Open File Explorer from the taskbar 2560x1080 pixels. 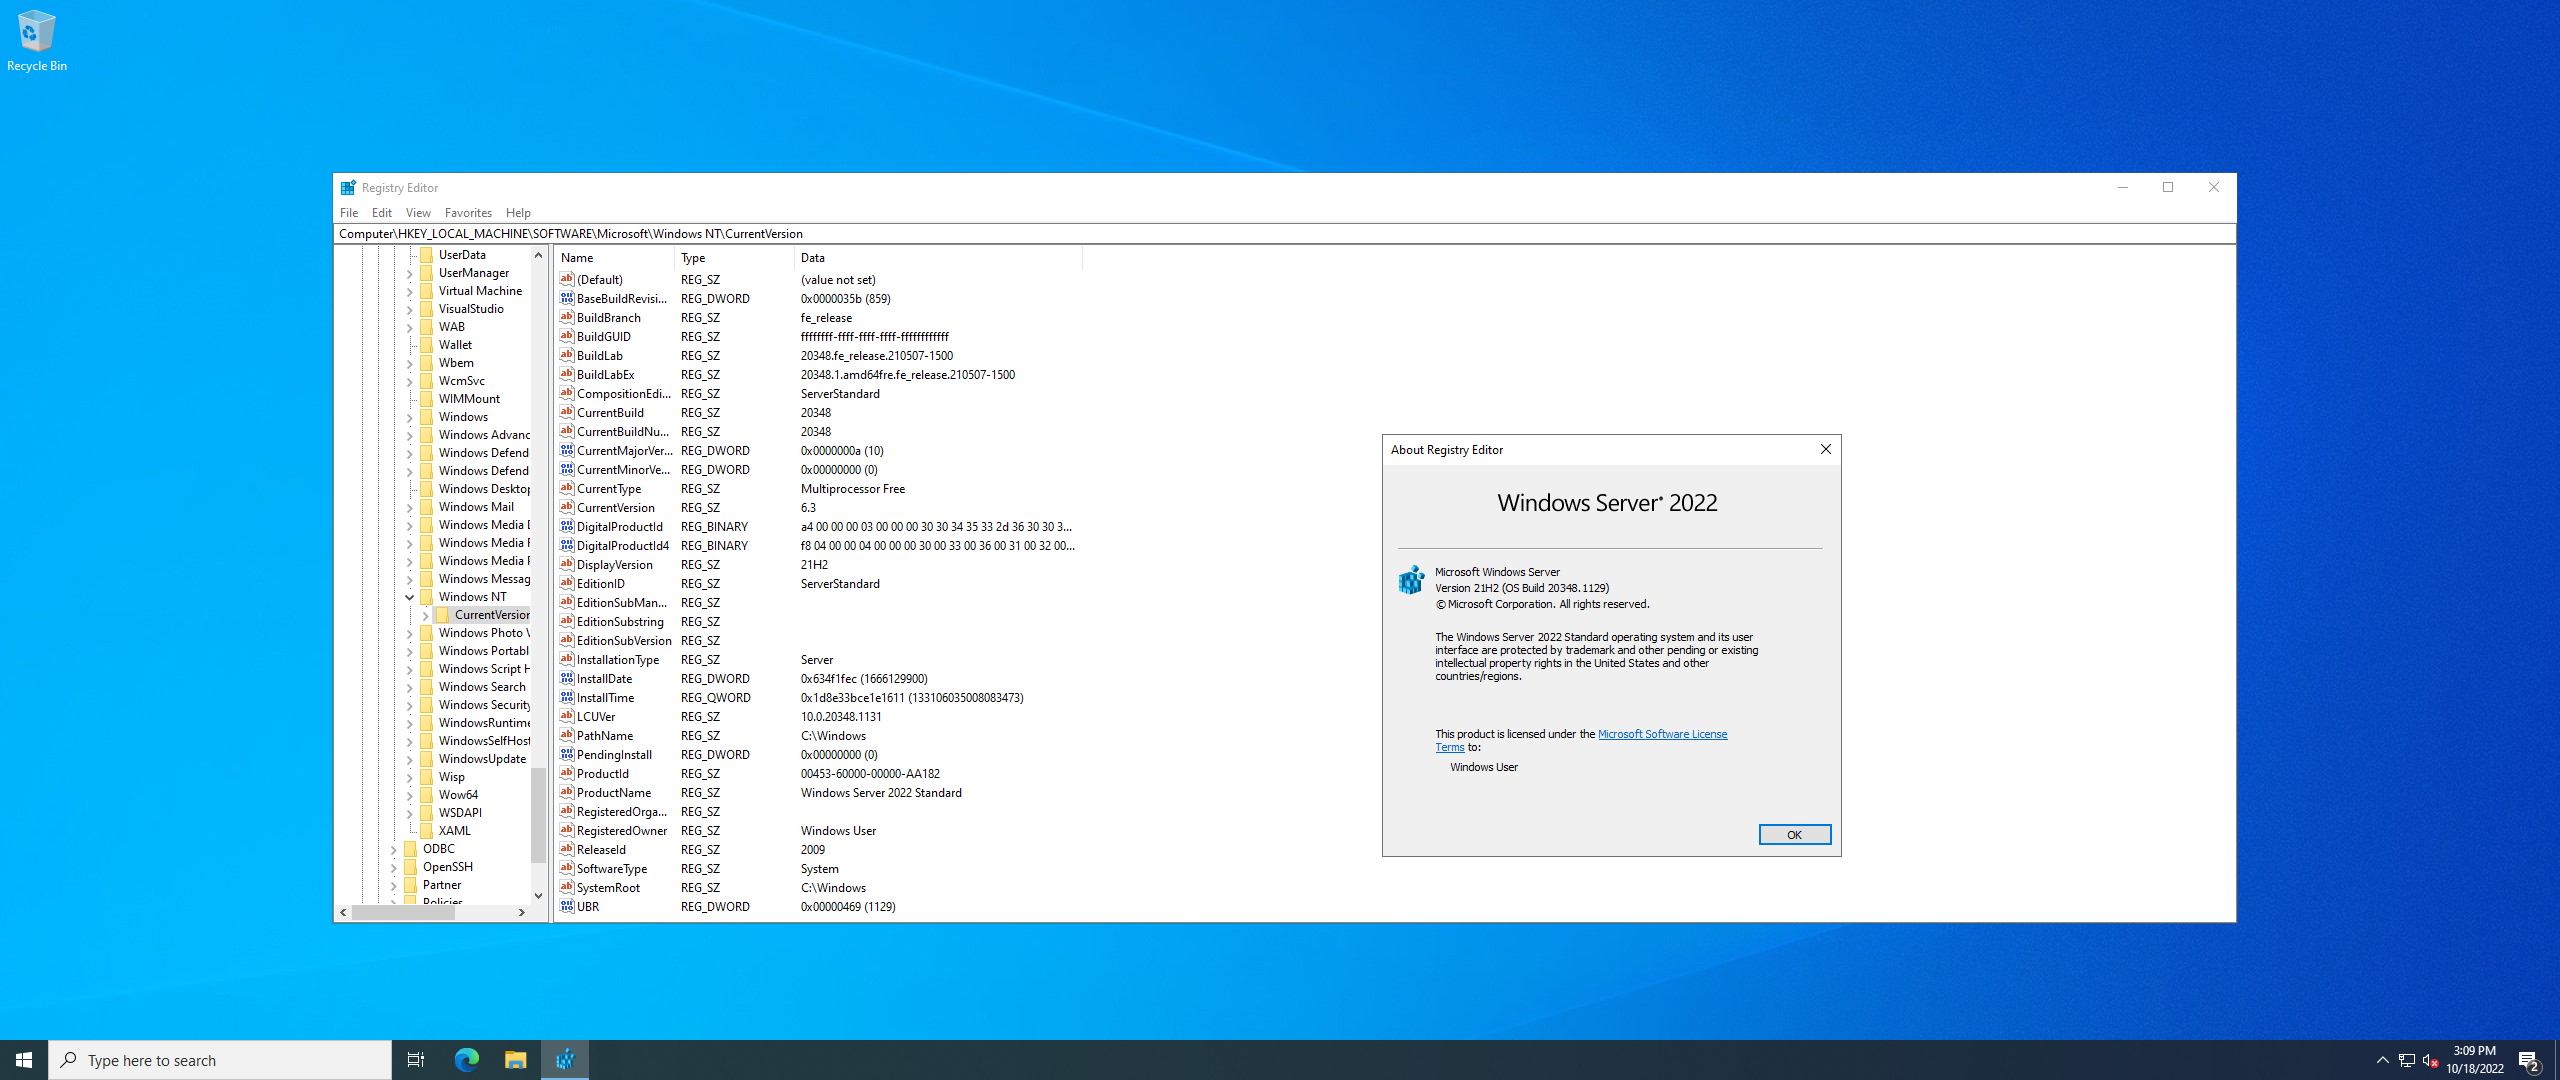515,1060
